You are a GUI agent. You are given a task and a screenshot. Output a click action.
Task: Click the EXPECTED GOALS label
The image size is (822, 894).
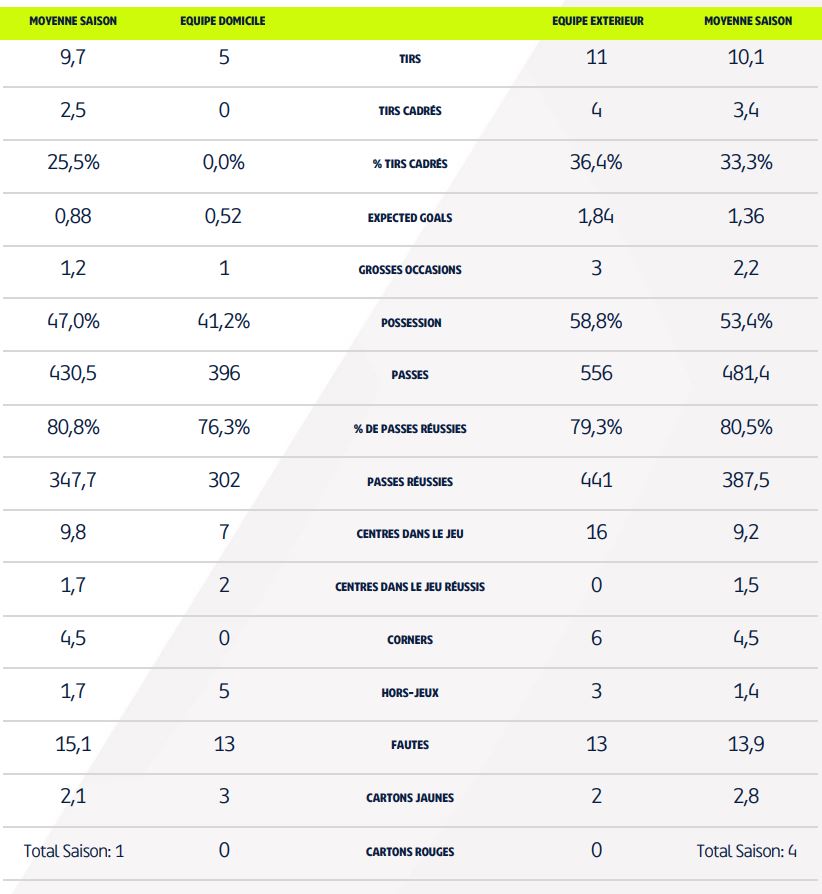(410, 217)
